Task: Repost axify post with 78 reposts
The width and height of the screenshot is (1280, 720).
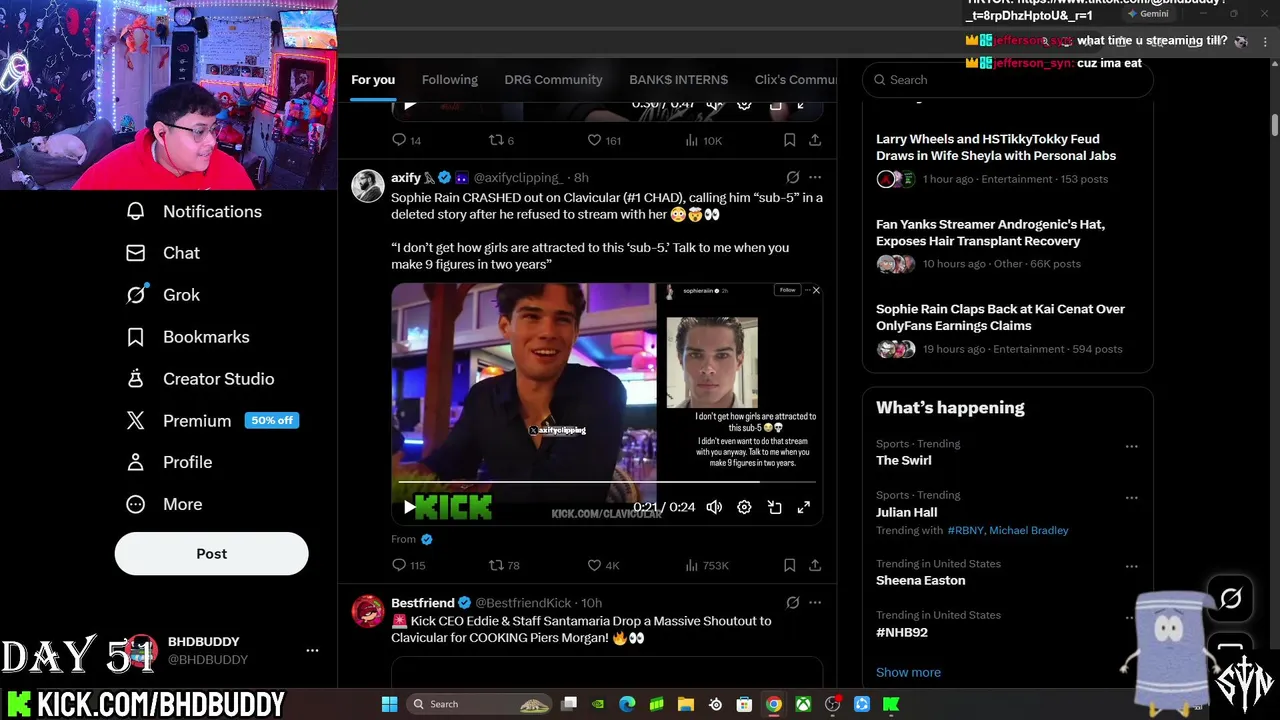Action: (503, 565)
